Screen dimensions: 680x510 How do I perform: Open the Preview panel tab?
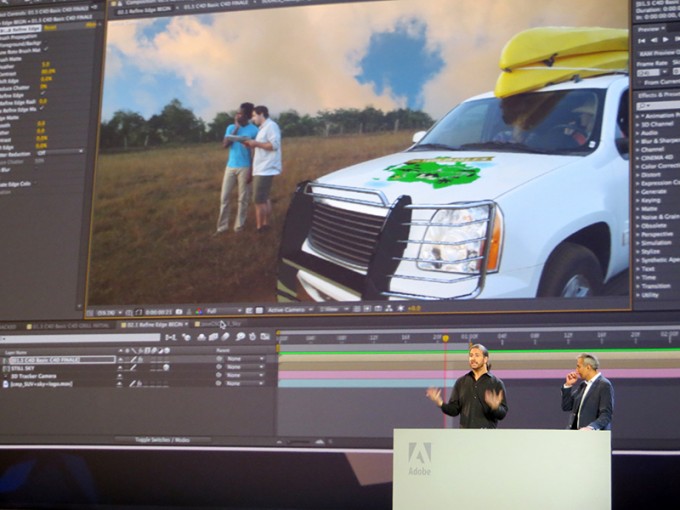coord(651,29)
